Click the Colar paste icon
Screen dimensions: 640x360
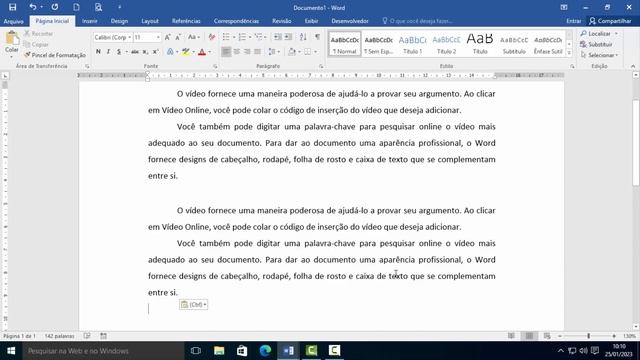click(12, 39)
